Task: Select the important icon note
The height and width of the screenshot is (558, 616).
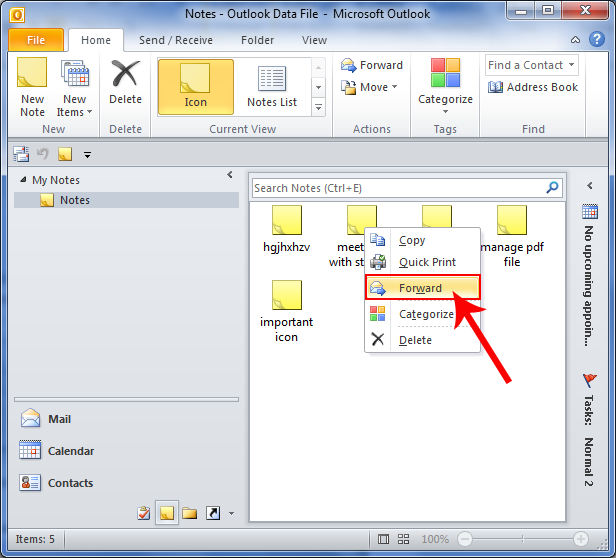Action: (x=286, y=312)
